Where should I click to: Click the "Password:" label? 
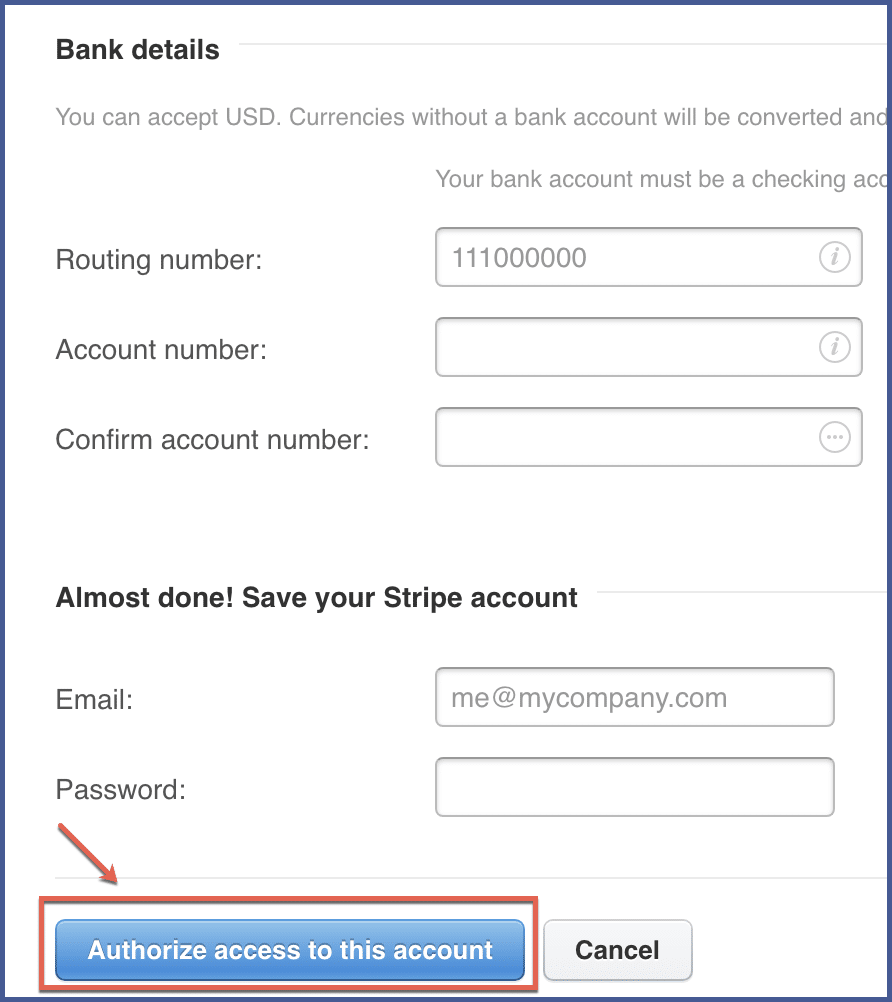(121, 789)
